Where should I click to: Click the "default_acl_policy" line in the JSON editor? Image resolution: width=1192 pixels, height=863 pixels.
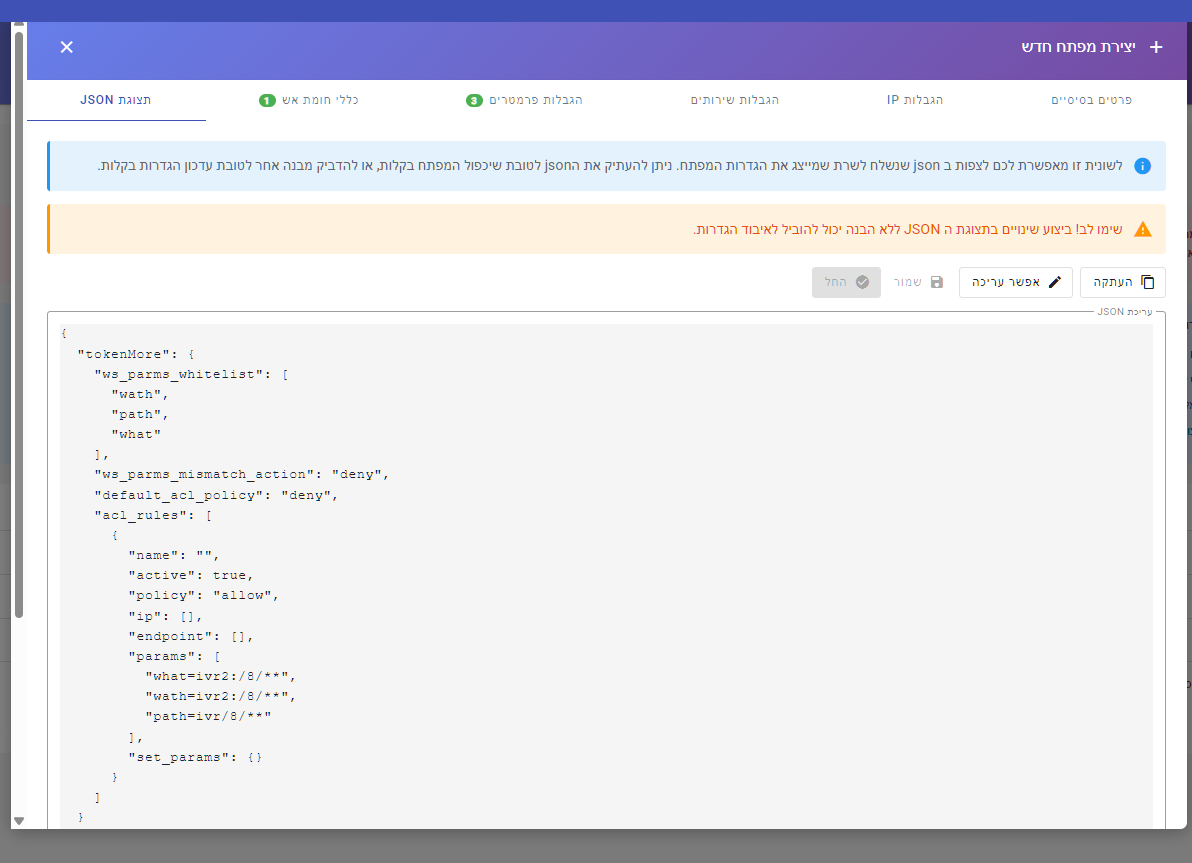[216, 495]
